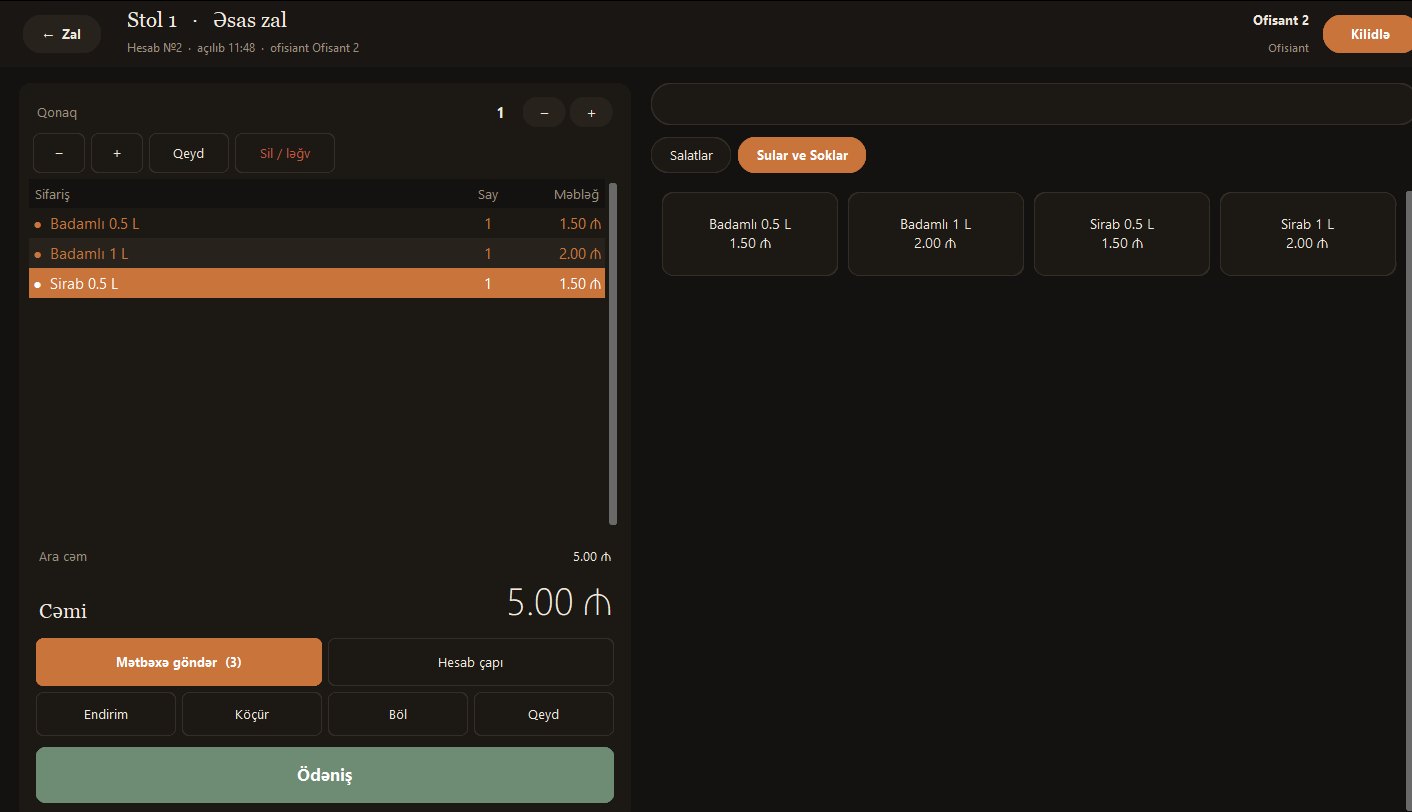Proceed to payment with Ödəniş
Viewport: 1412px width, 812px height.
325,775
